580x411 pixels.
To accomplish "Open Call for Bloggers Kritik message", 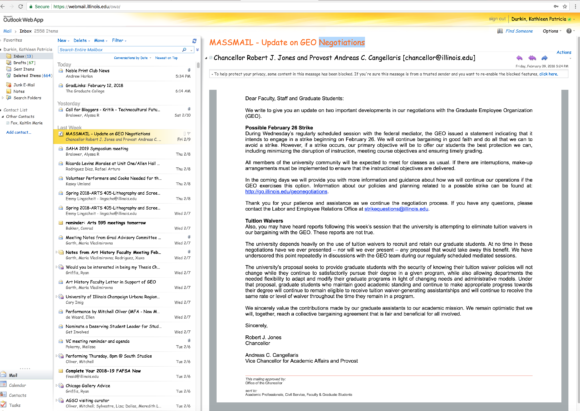I will click(x=125, y=112).
